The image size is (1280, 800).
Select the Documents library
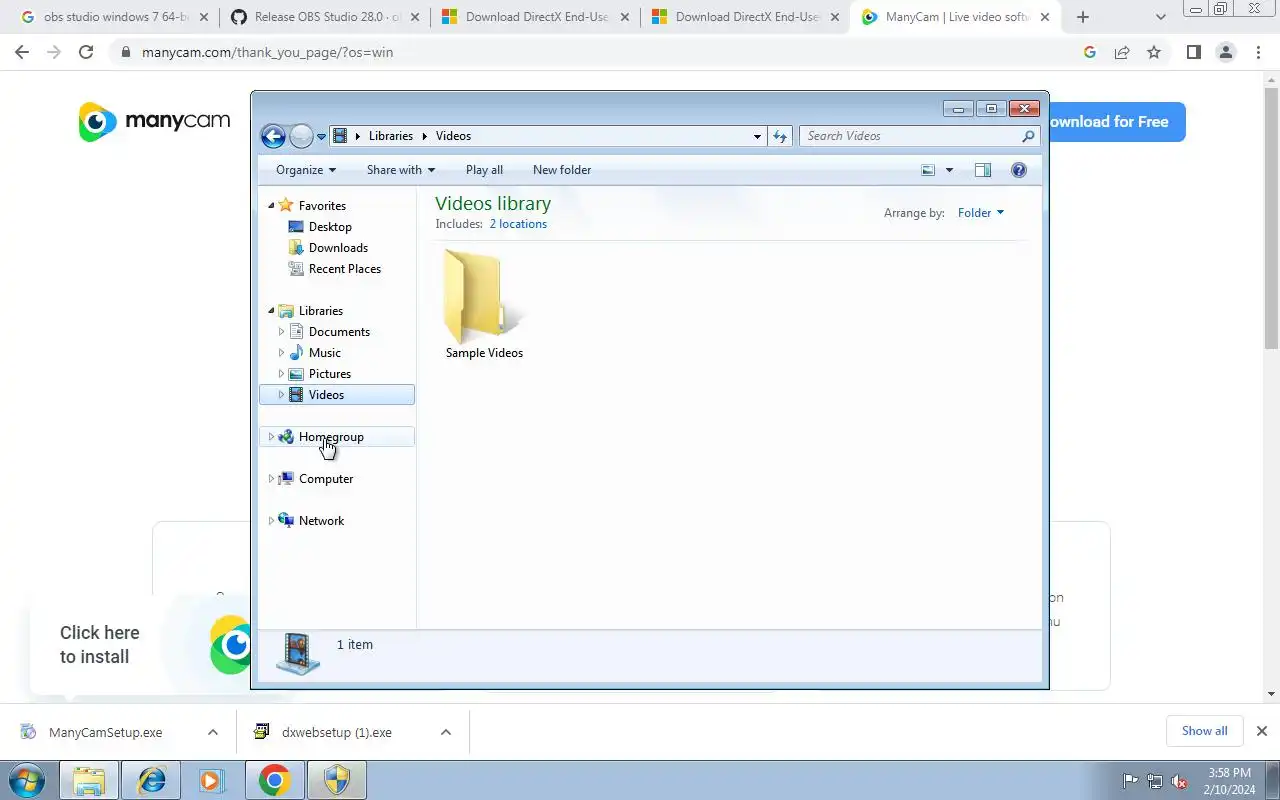pos(339,332)
